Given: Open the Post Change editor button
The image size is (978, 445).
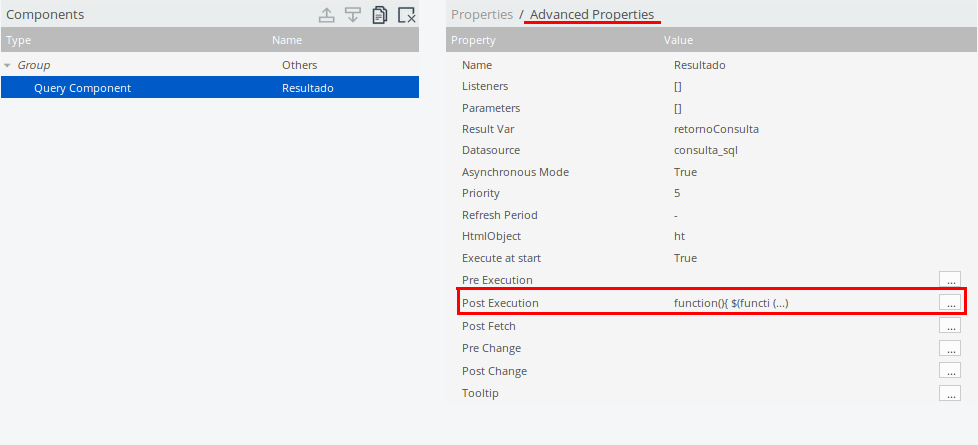Looking at the screenshot, I should (x=950, y=371).
